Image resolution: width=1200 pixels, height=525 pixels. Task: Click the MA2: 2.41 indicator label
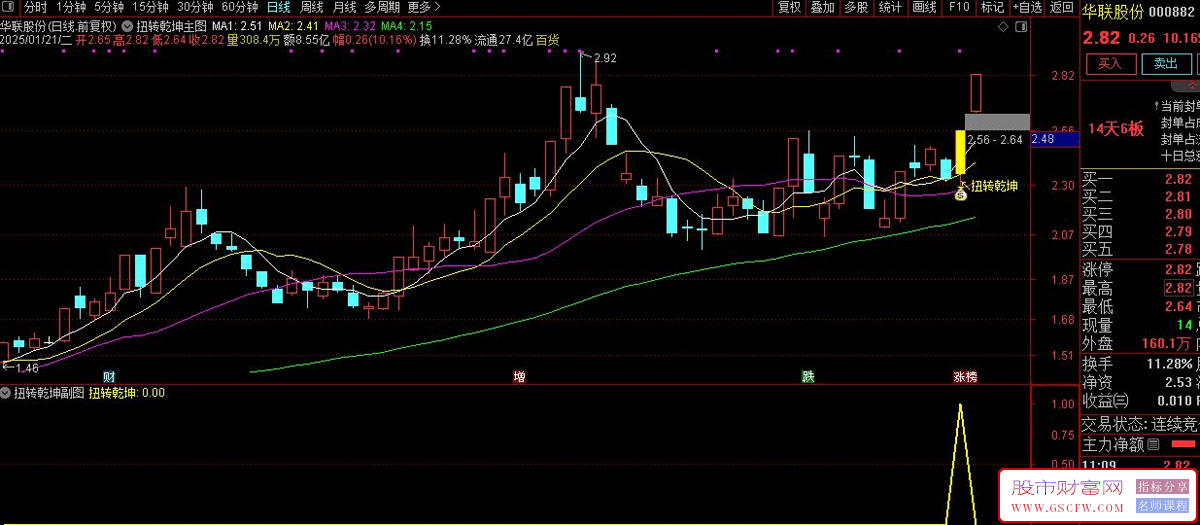(x=294, y=24)
